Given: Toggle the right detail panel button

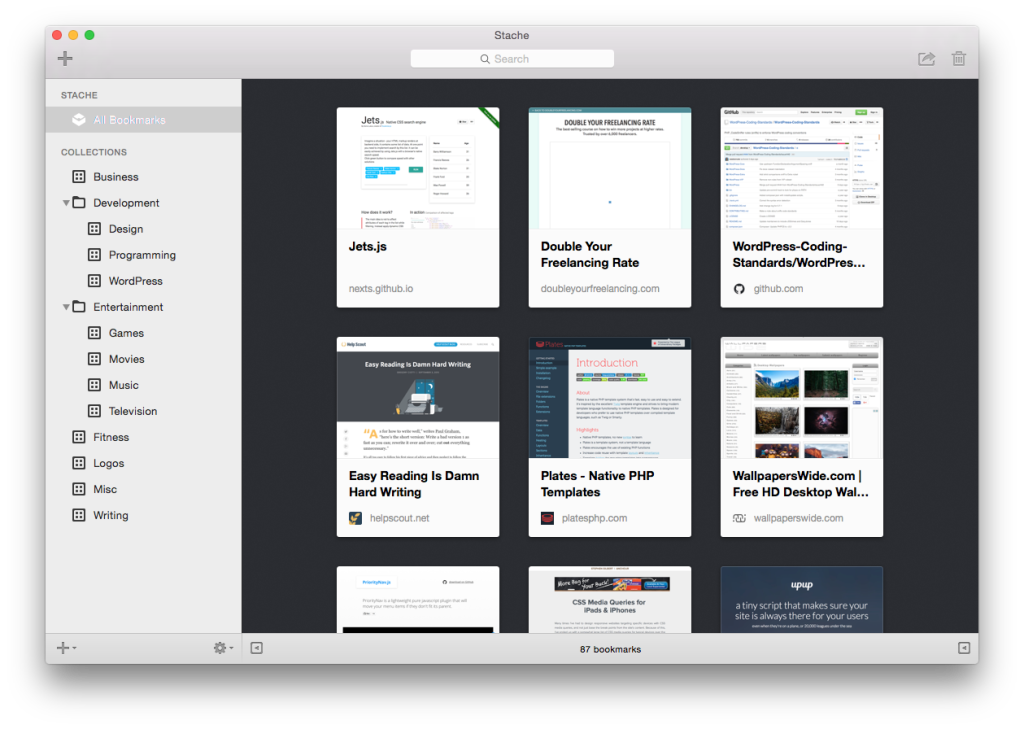Looking at the screenshot, I should pyautogui.click(x=964, y=648).
